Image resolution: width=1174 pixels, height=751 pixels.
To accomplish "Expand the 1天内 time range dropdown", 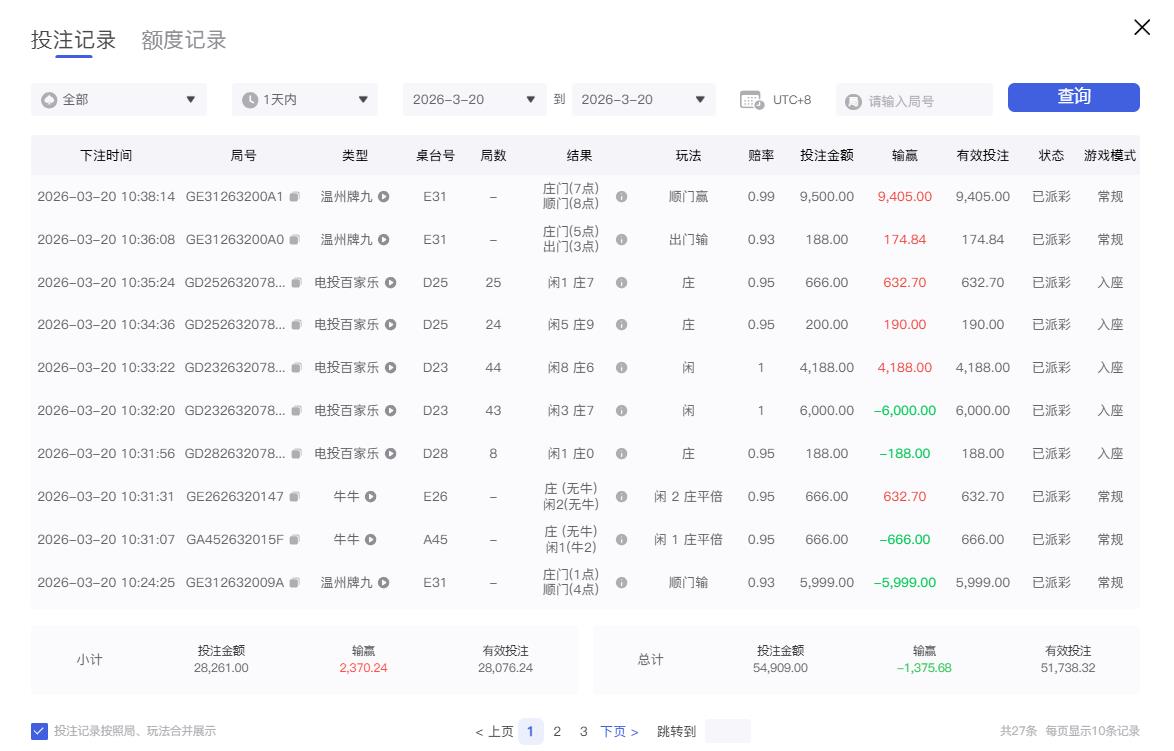I will pos(305,100).
